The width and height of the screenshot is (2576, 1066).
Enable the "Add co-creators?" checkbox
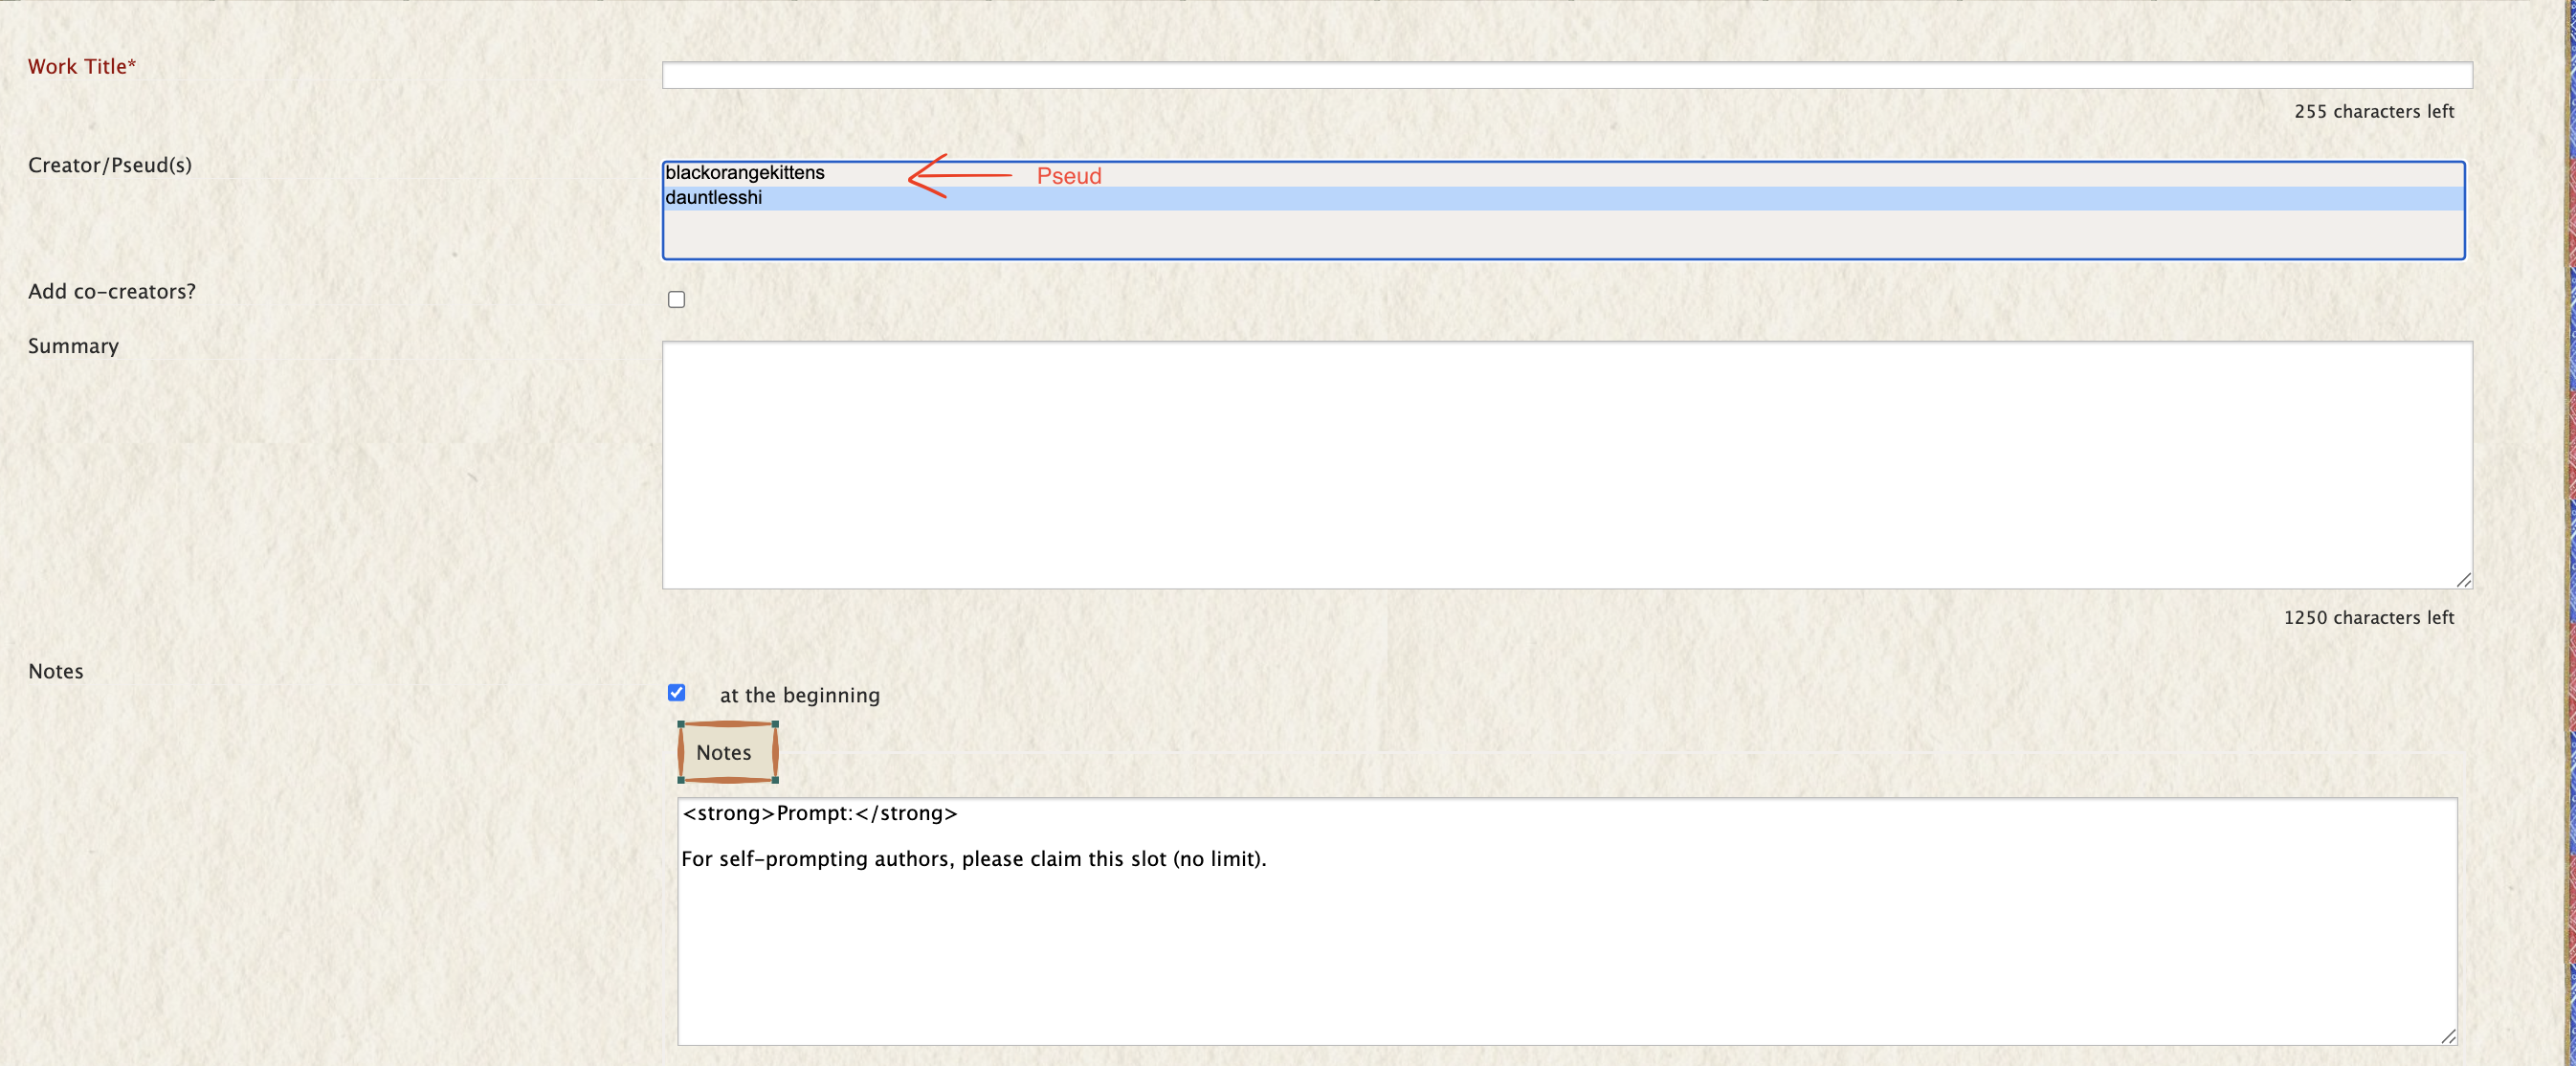pyautogui.click(x=677, y=299)
